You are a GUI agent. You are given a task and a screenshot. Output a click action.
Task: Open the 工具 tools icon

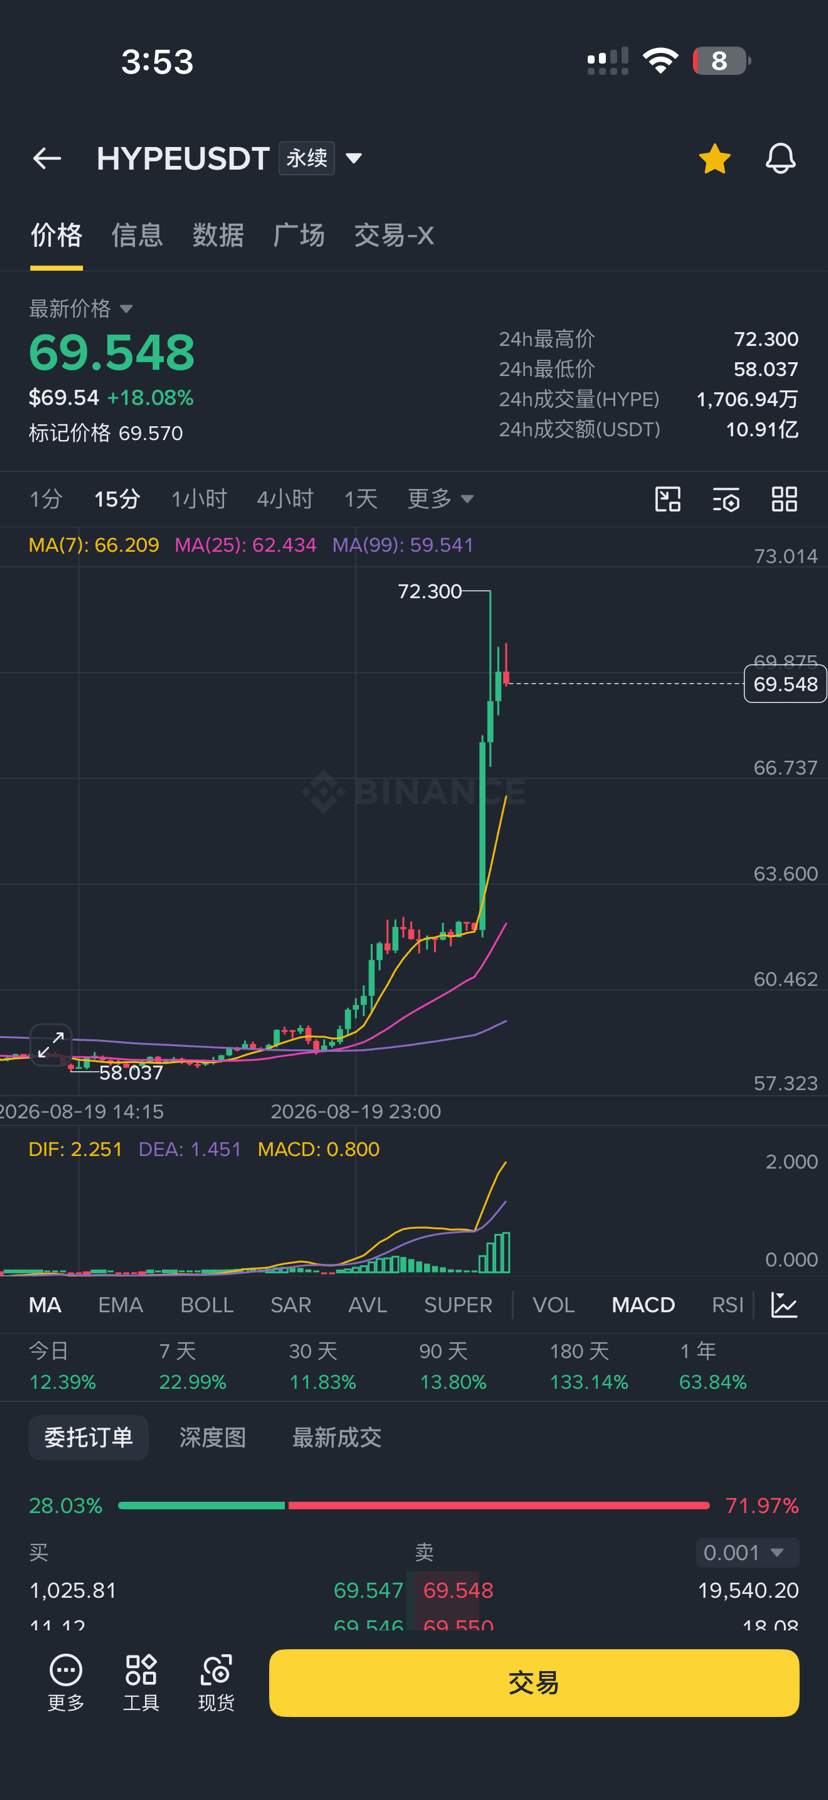(141, 1682)
